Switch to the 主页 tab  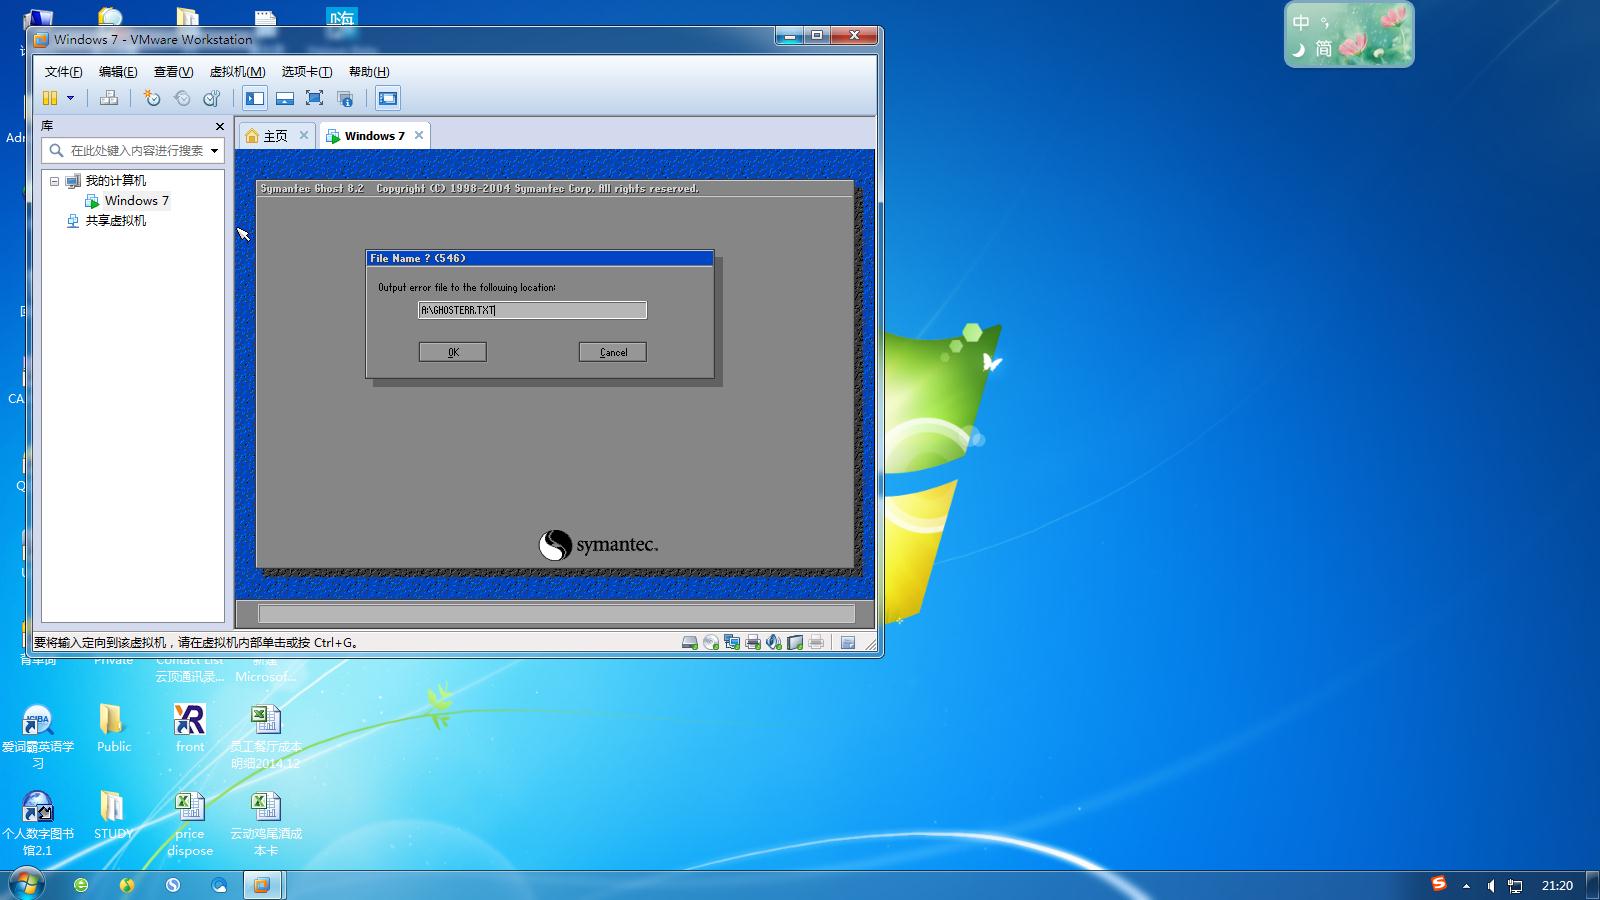[267, 136]
